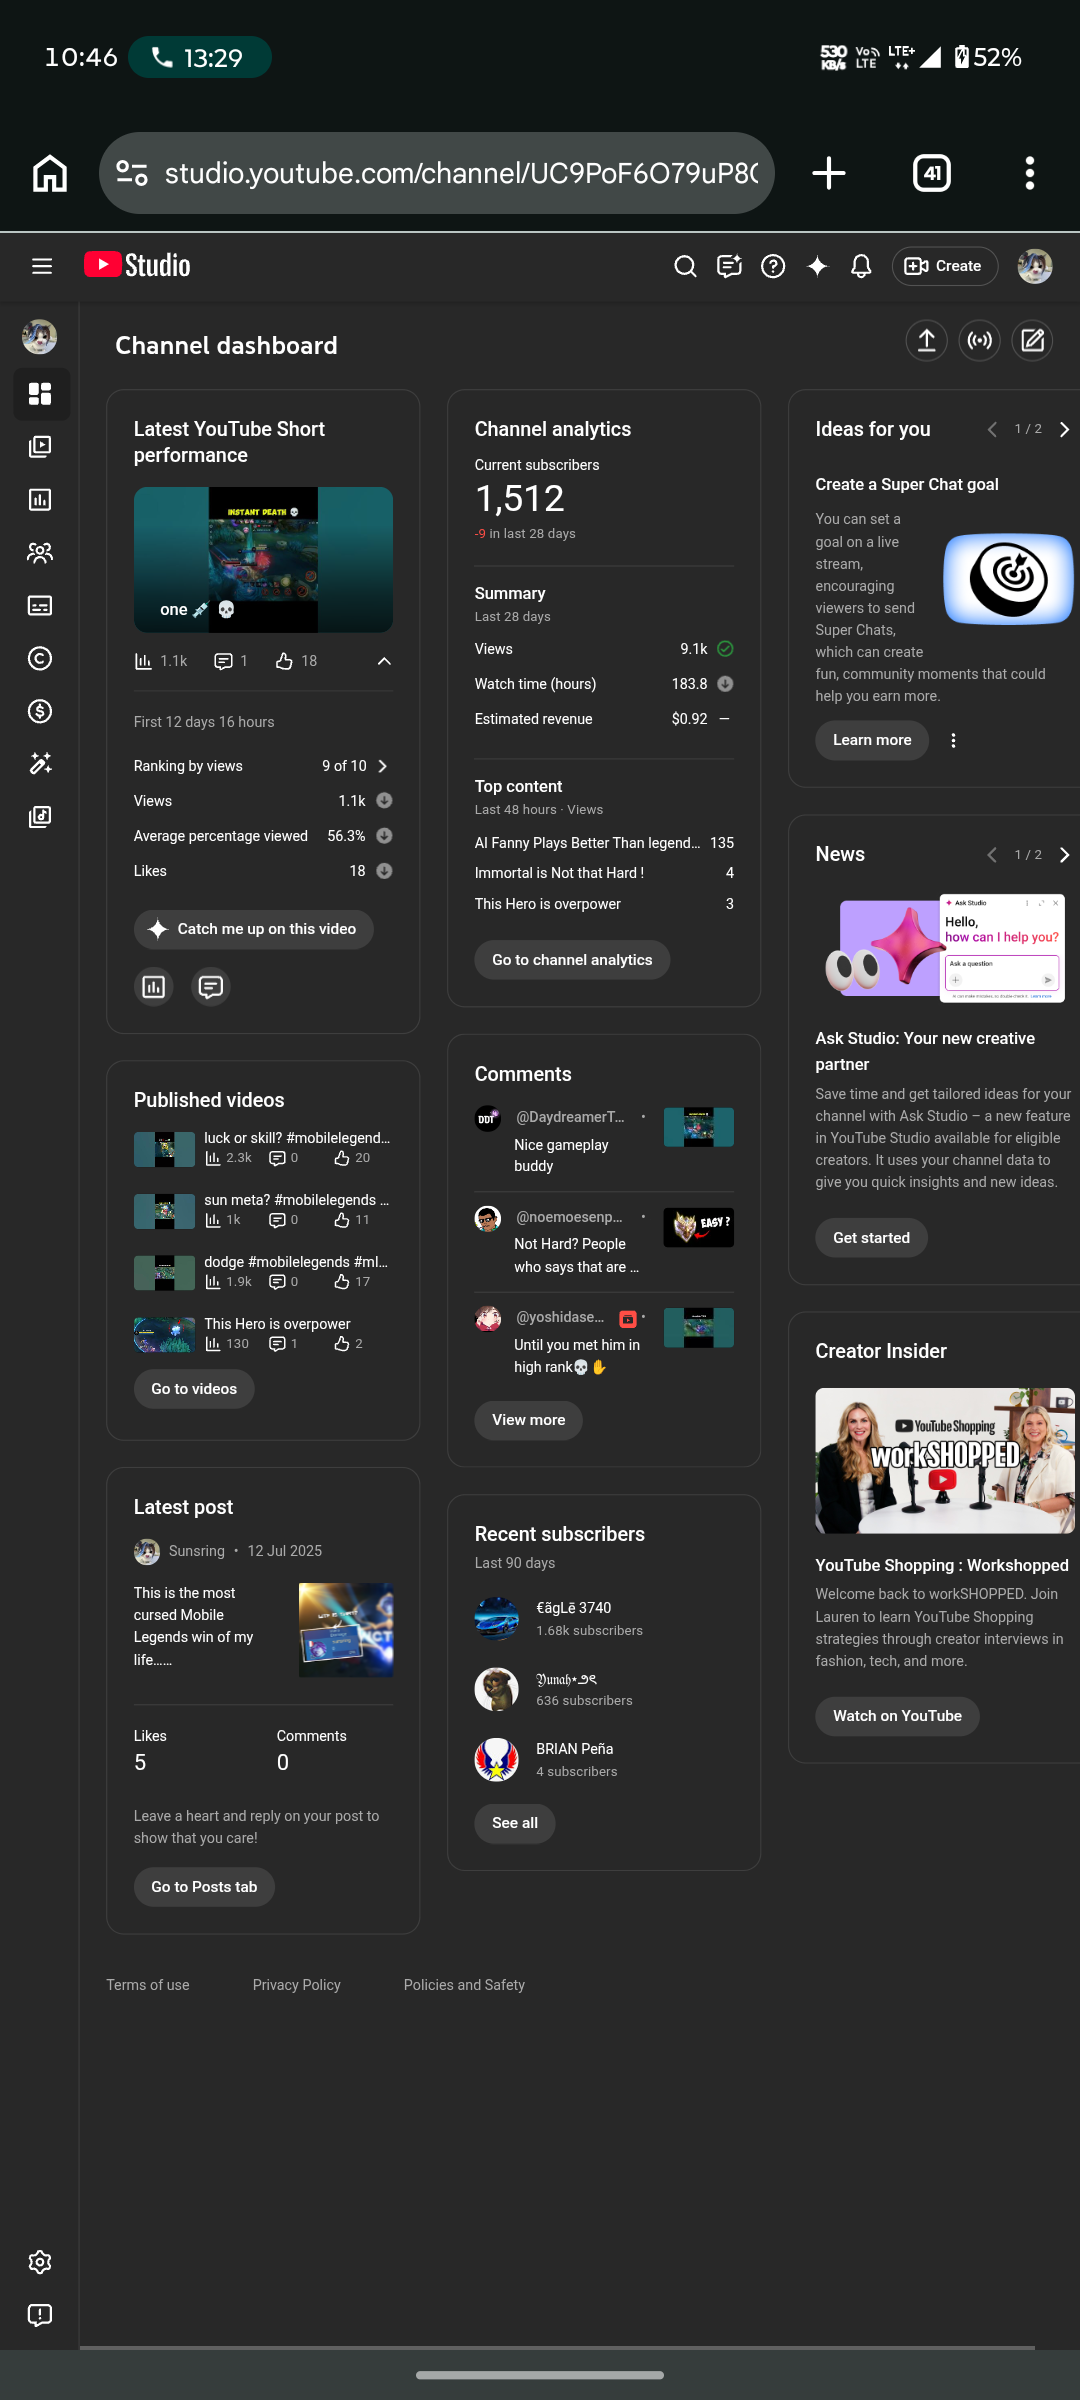Click Get started for Ask Studio

point(871,1238)
